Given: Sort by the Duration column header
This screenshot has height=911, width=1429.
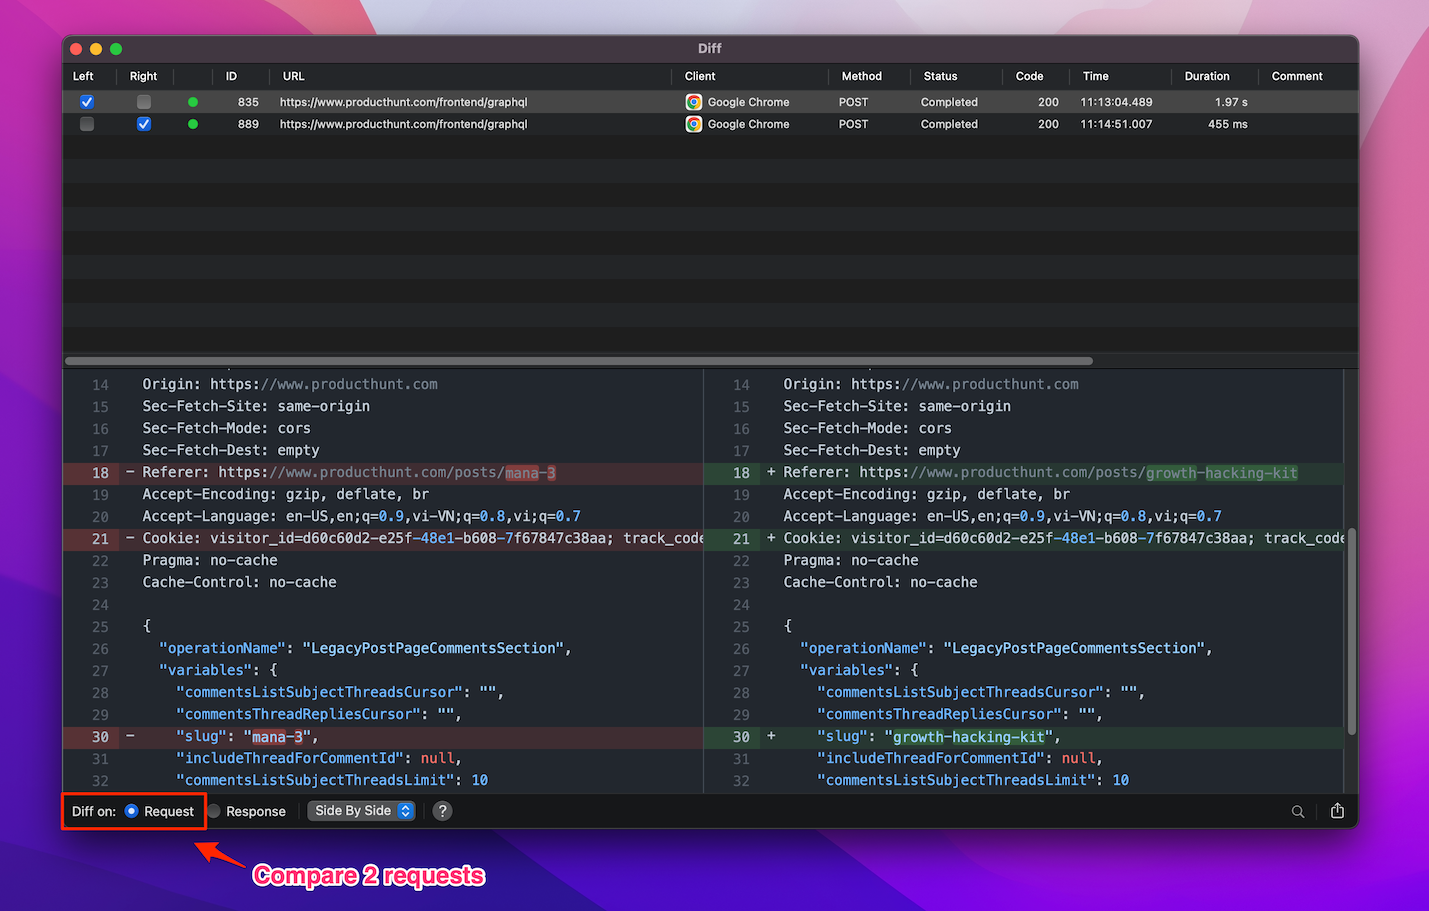Looking at the screenshot, I should (1207, 76).
